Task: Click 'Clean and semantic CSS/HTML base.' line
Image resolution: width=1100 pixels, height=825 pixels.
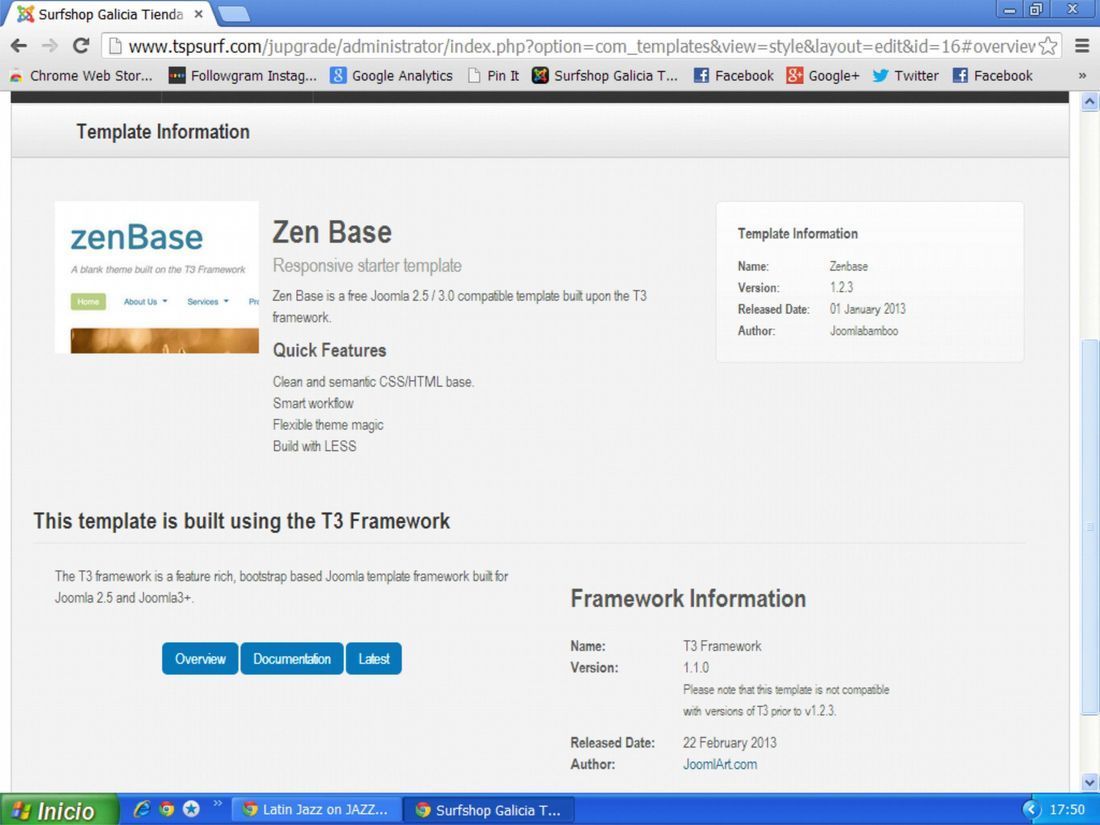Action: (373, 382)
